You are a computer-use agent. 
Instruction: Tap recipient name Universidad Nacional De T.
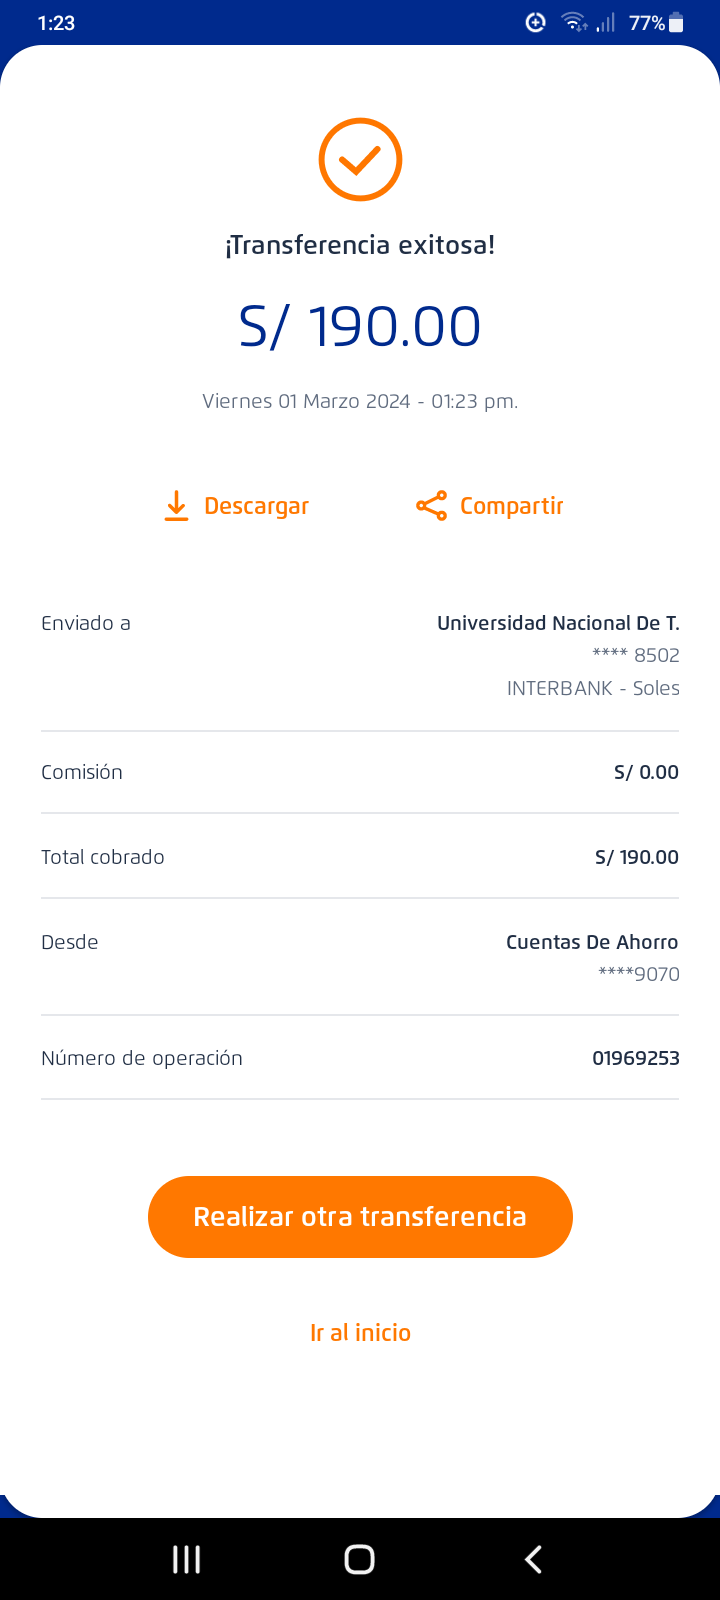click(x=558, y=623)
